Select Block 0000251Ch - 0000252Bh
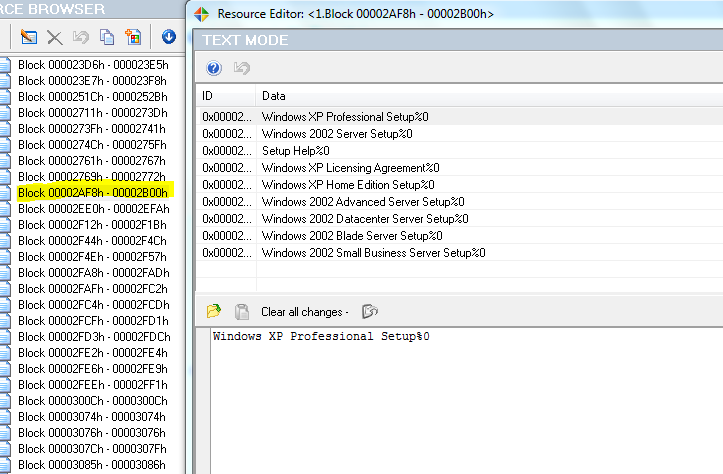This screenshot has width=723, height=474. (93, 97)
